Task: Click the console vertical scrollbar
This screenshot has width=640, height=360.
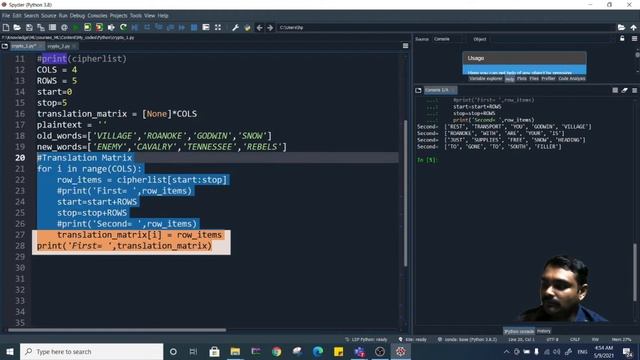Action: click(635, 272)
